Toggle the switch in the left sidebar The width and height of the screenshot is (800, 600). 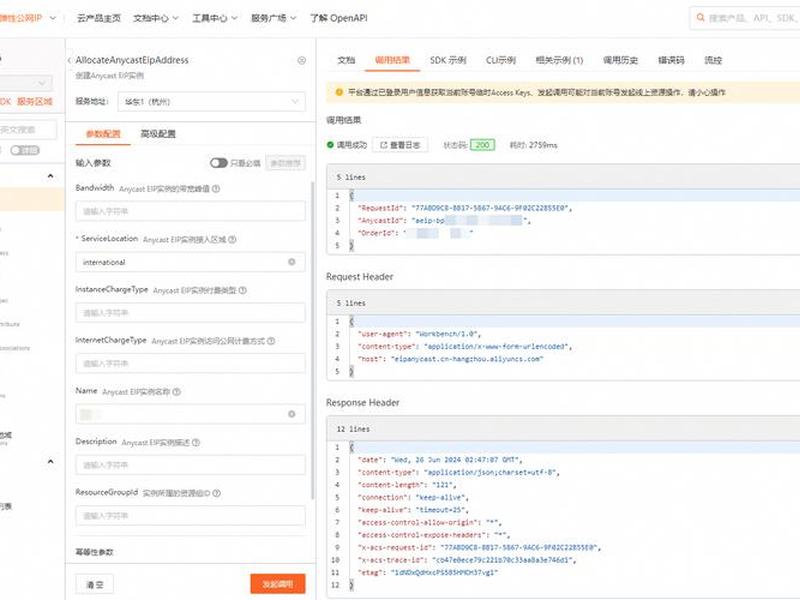coord(24,150)
